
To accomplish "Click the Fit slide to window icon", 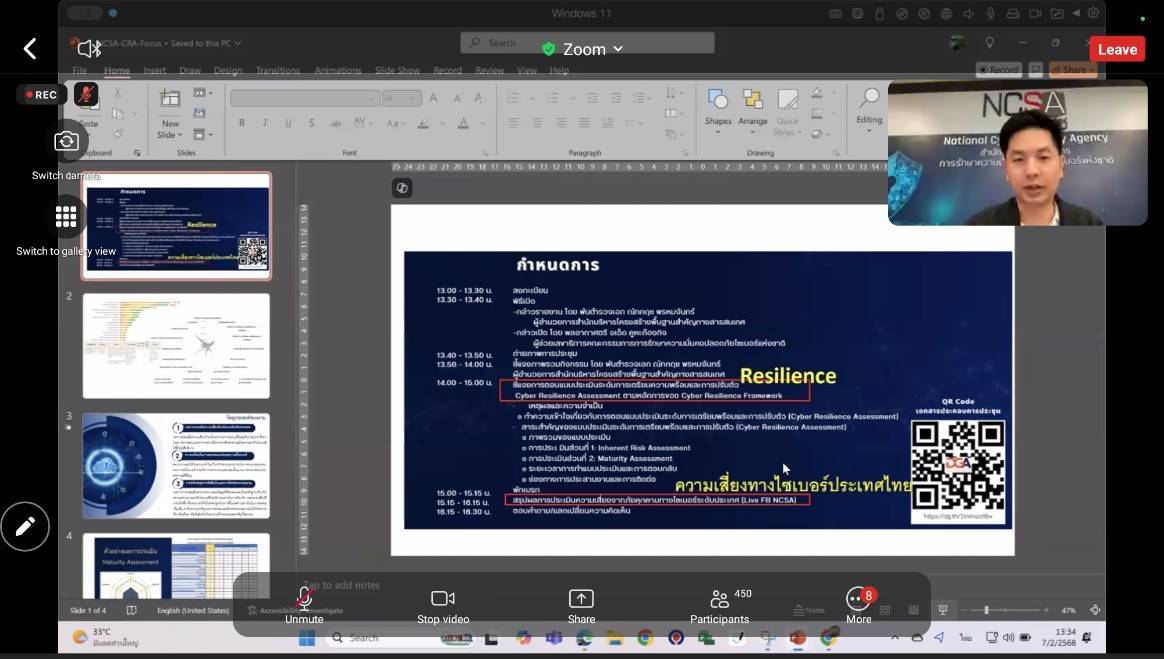I will coord(1095,610).
